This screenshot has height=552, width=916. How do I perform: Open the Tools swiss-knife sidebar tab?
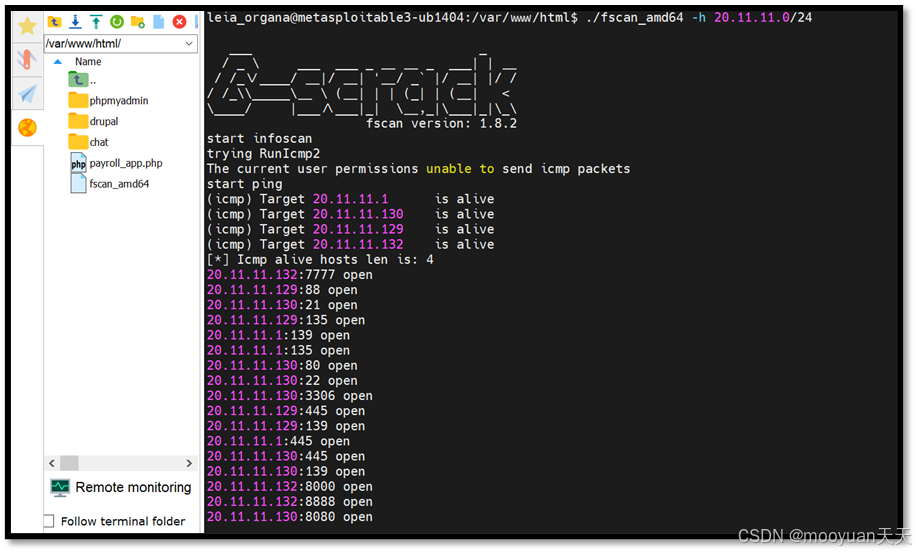coord(27,59)
